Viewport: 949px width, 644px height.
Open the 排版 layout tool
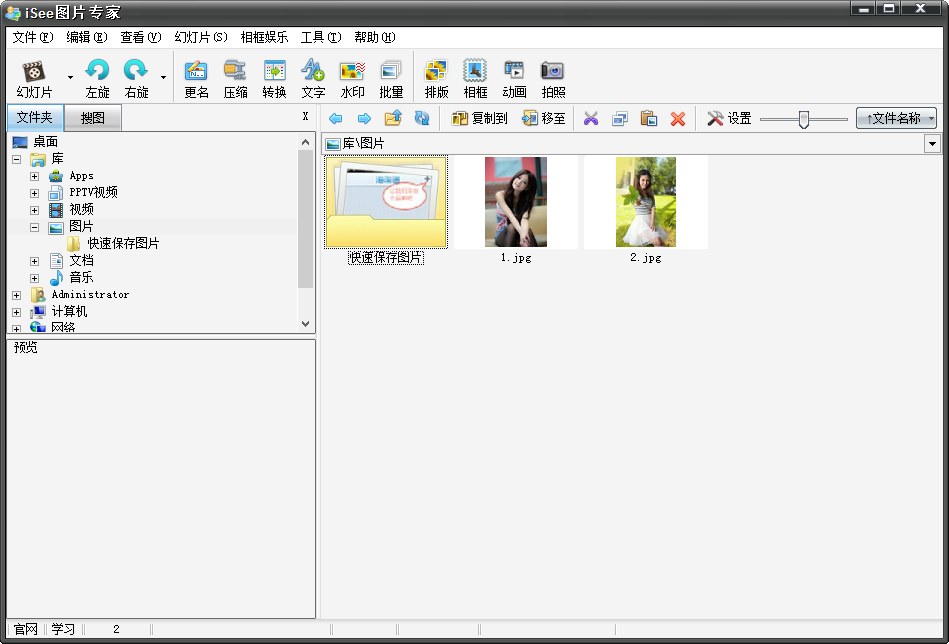pyautogui.click(x=436, y=79)
